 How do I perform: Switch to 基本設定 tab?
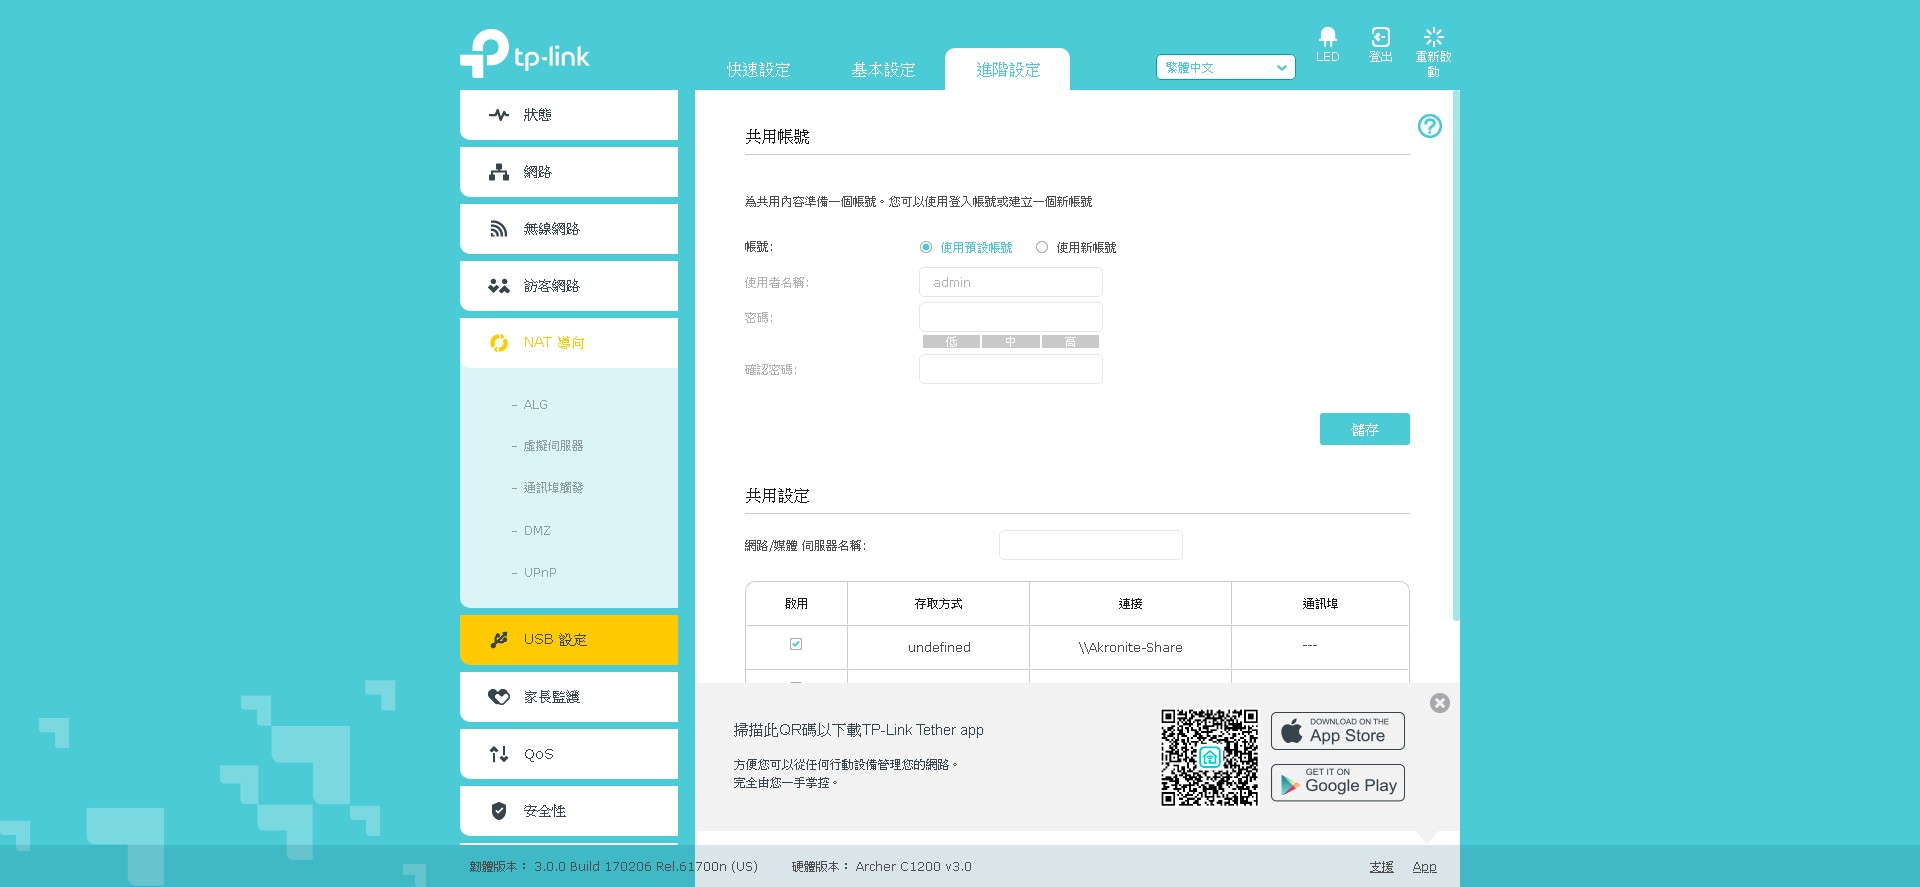(883, 69)
